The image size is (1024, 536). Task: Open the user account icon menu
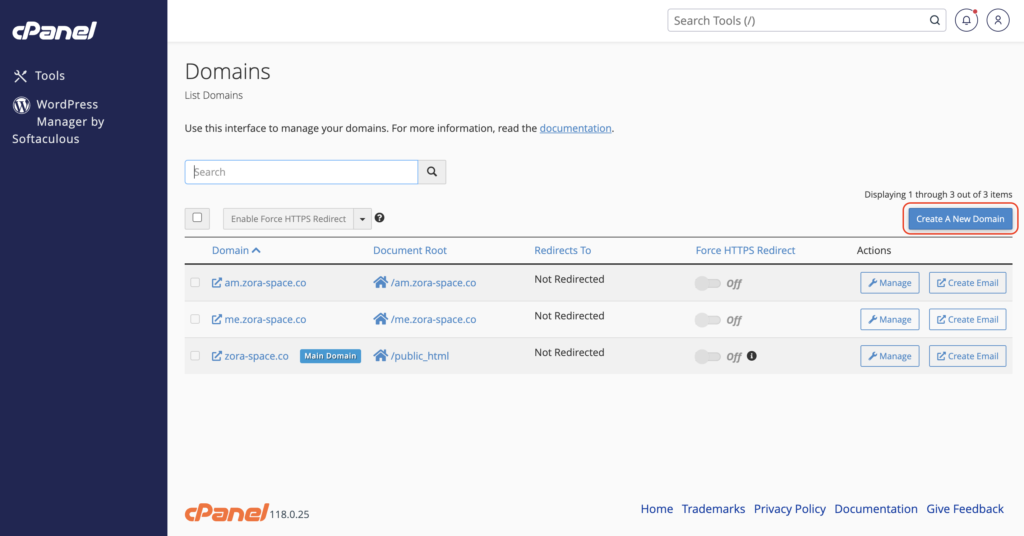(998, 20)
